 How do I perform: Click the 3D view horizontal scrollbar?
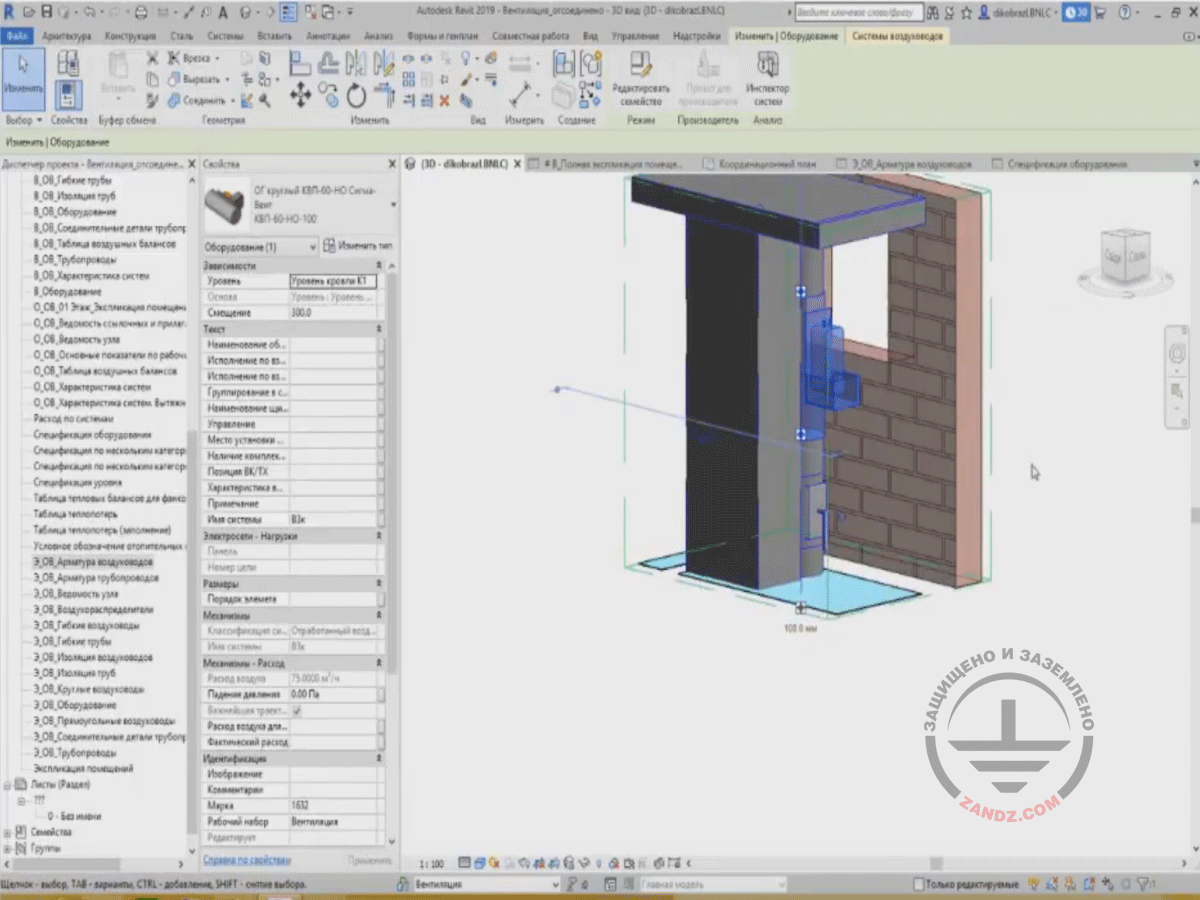click(935, 863)
